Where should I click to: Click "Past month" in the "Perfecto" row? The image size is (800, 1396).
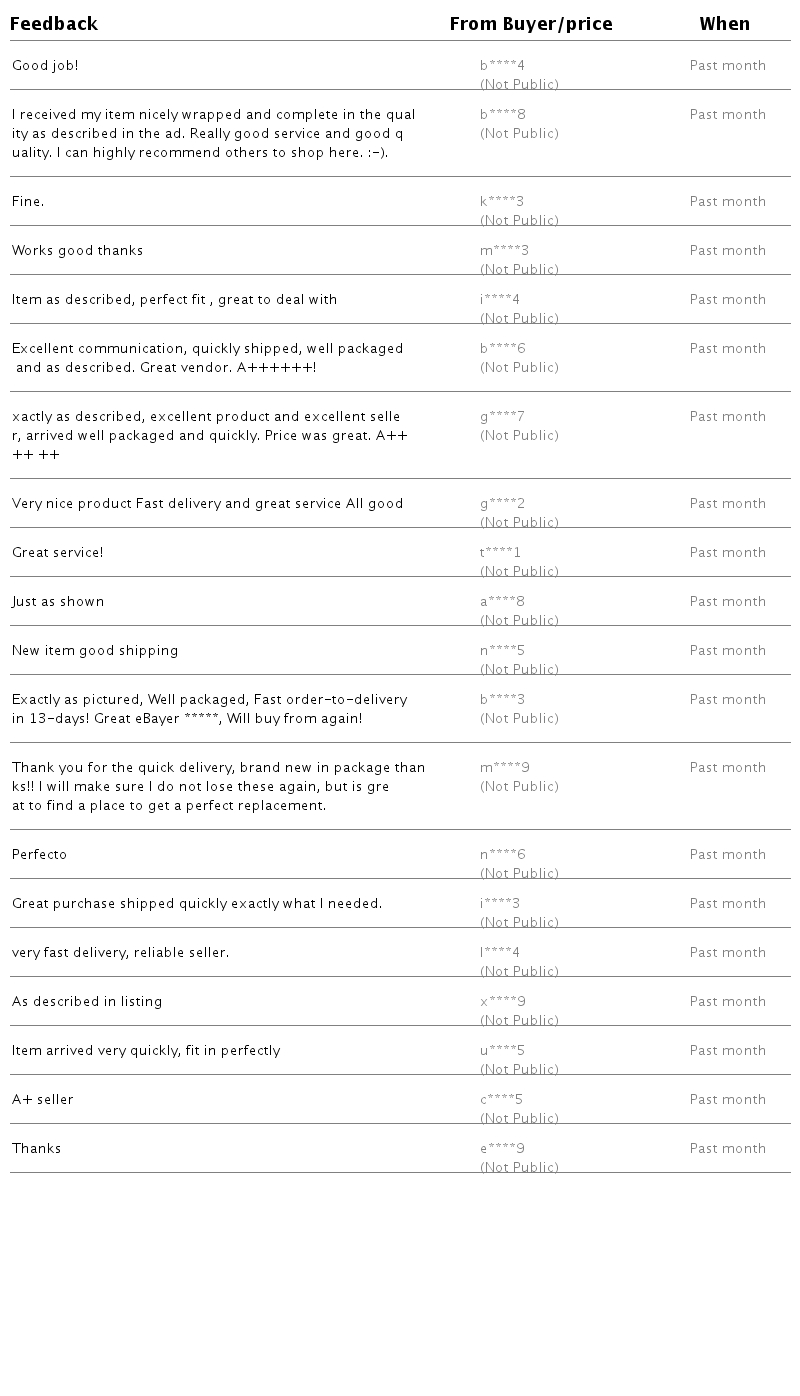pos(727,855)
